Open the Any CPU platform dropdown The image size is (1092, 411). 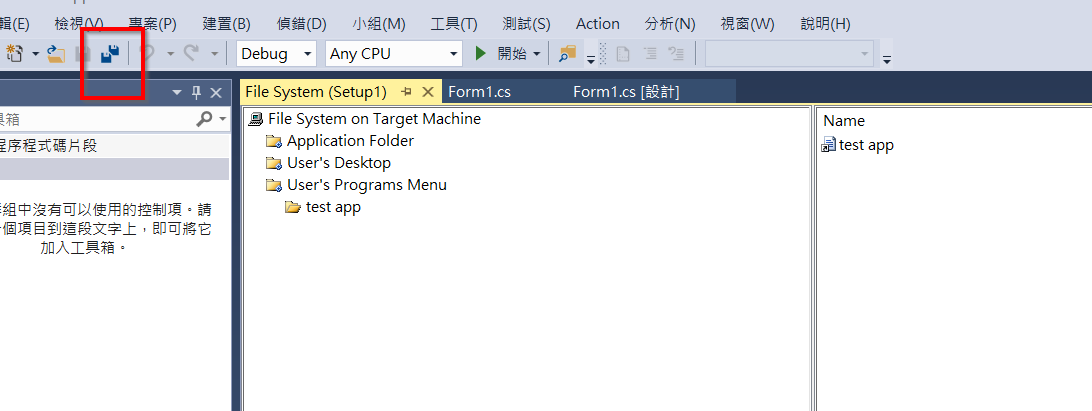click(x=393, y=54)
